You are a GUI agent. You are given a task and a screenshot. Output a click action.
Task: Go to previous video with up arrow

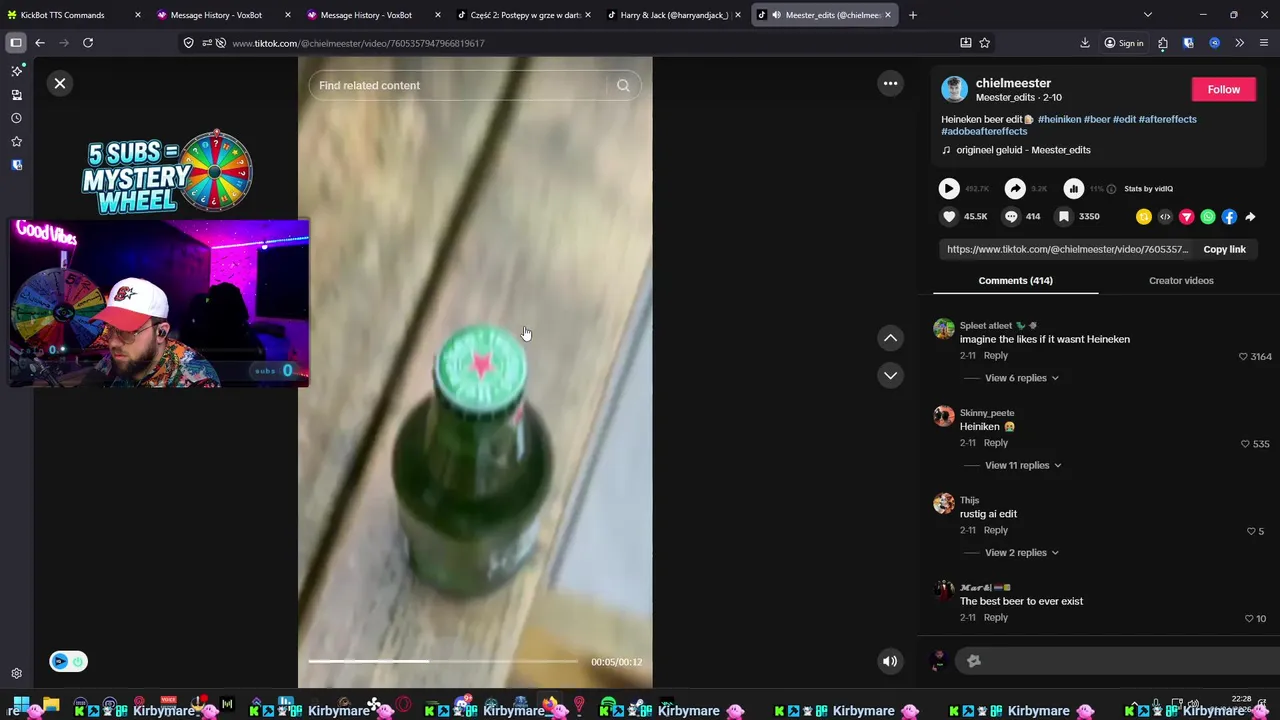click(890, 338)
